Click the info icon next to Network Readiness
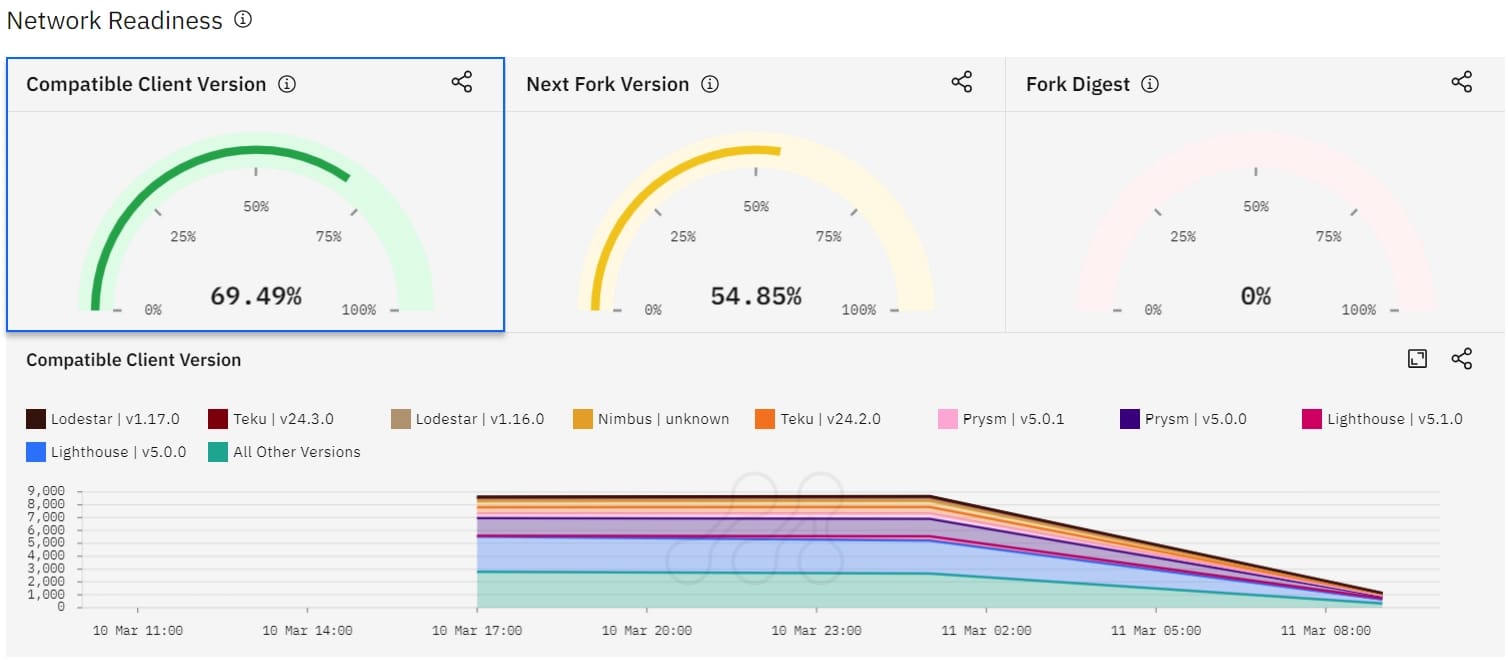Screen dimensions: 1508x660 pos(242,17)
